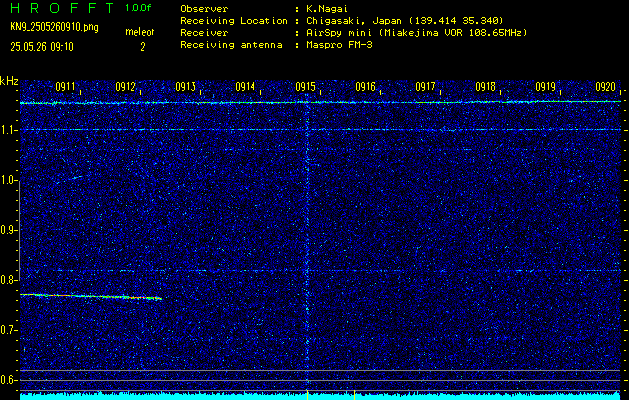Click the date stamp 25.05.26 09:10
This screenshot has height=400, width=629.
42,47
